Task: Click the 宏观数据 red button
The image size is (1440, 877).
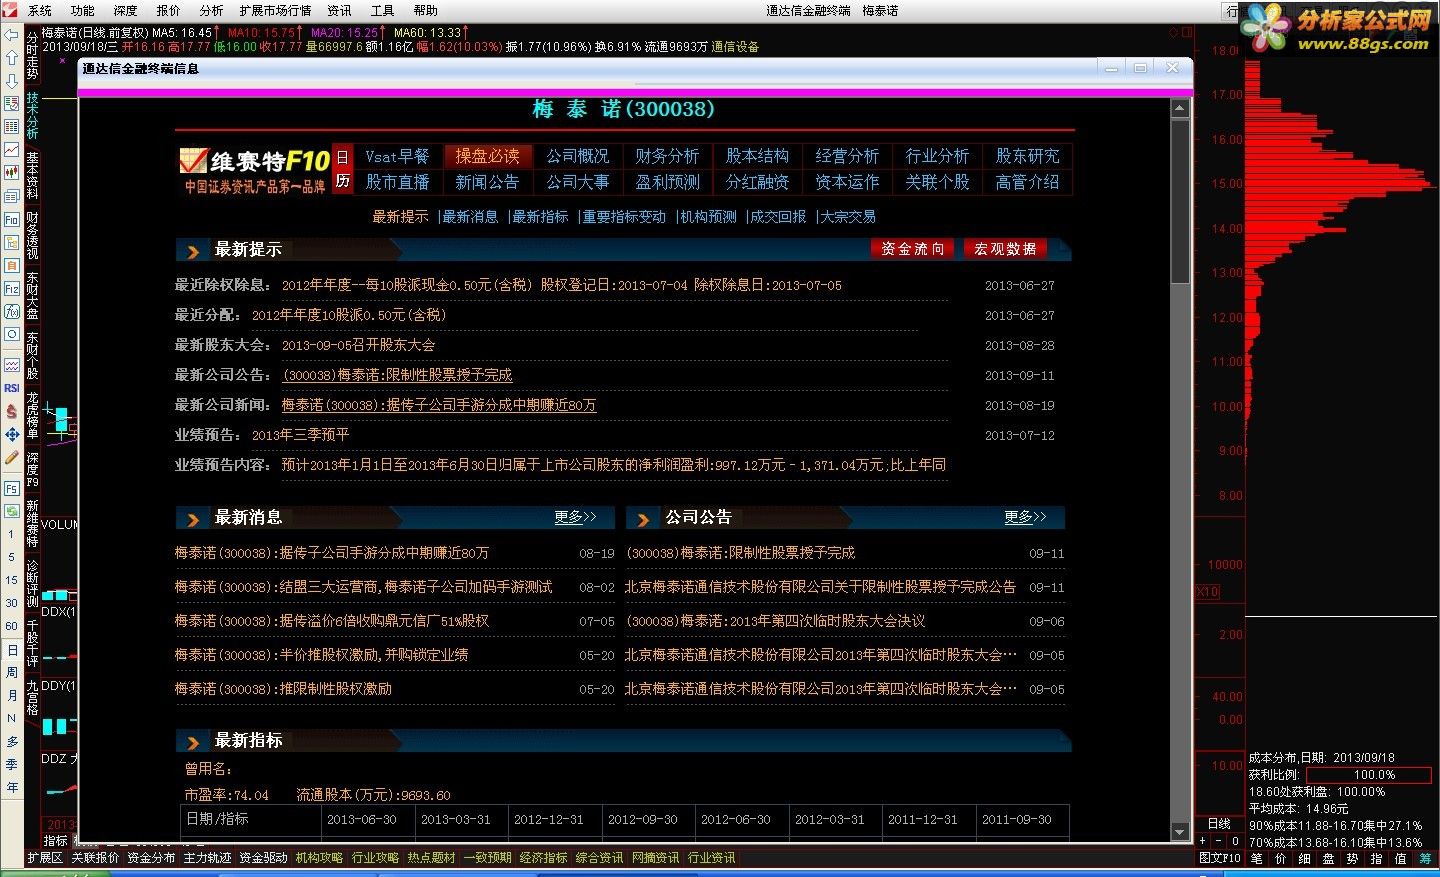Action: click(1005, 249)
